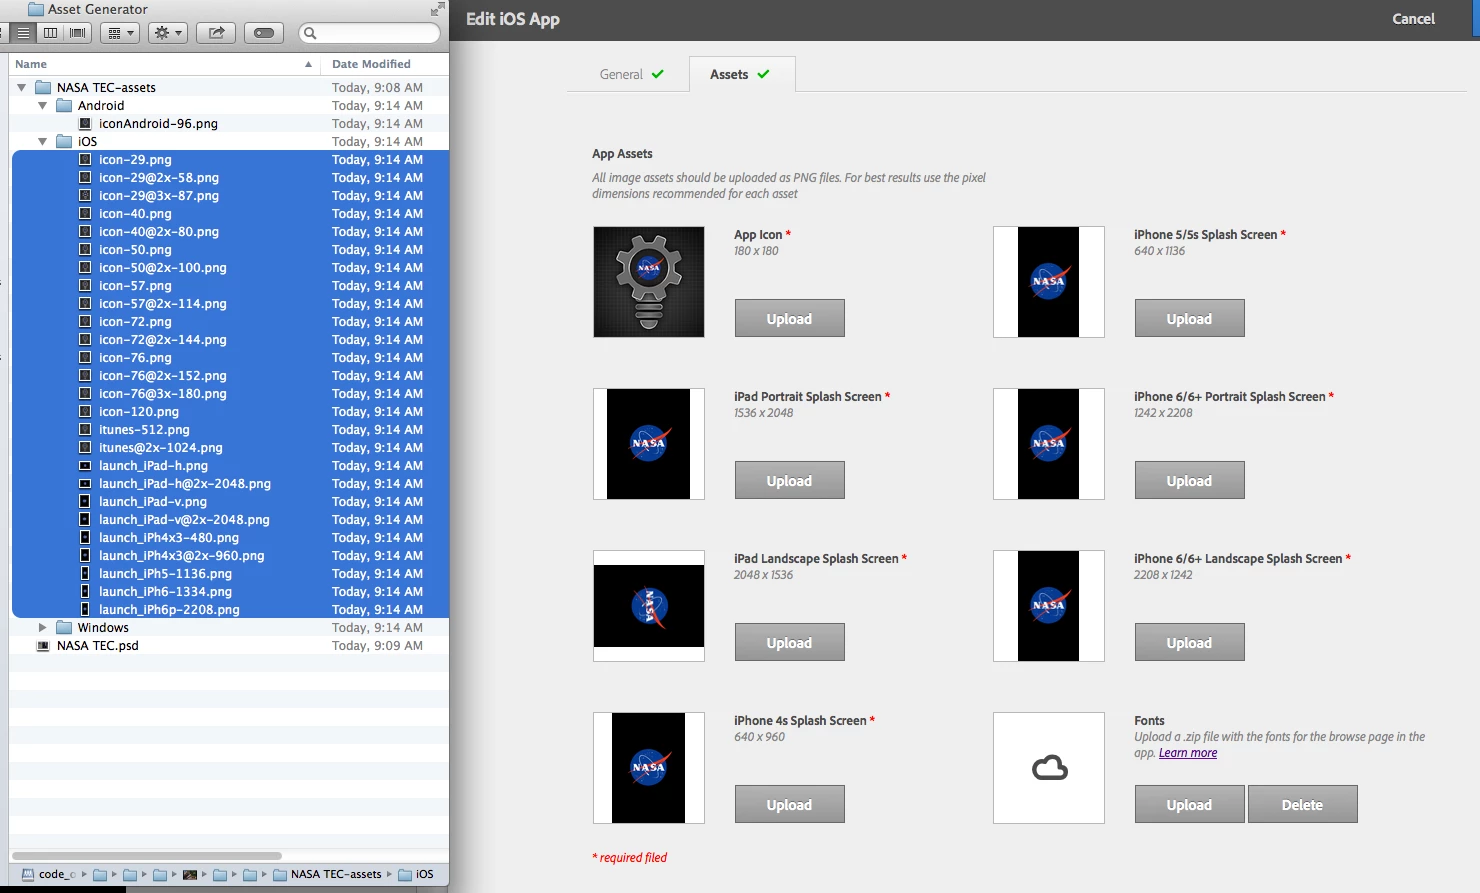Viewport: 1480px width, 893px height.
Task: Sort by the Name column header
Action: (165, 64)
